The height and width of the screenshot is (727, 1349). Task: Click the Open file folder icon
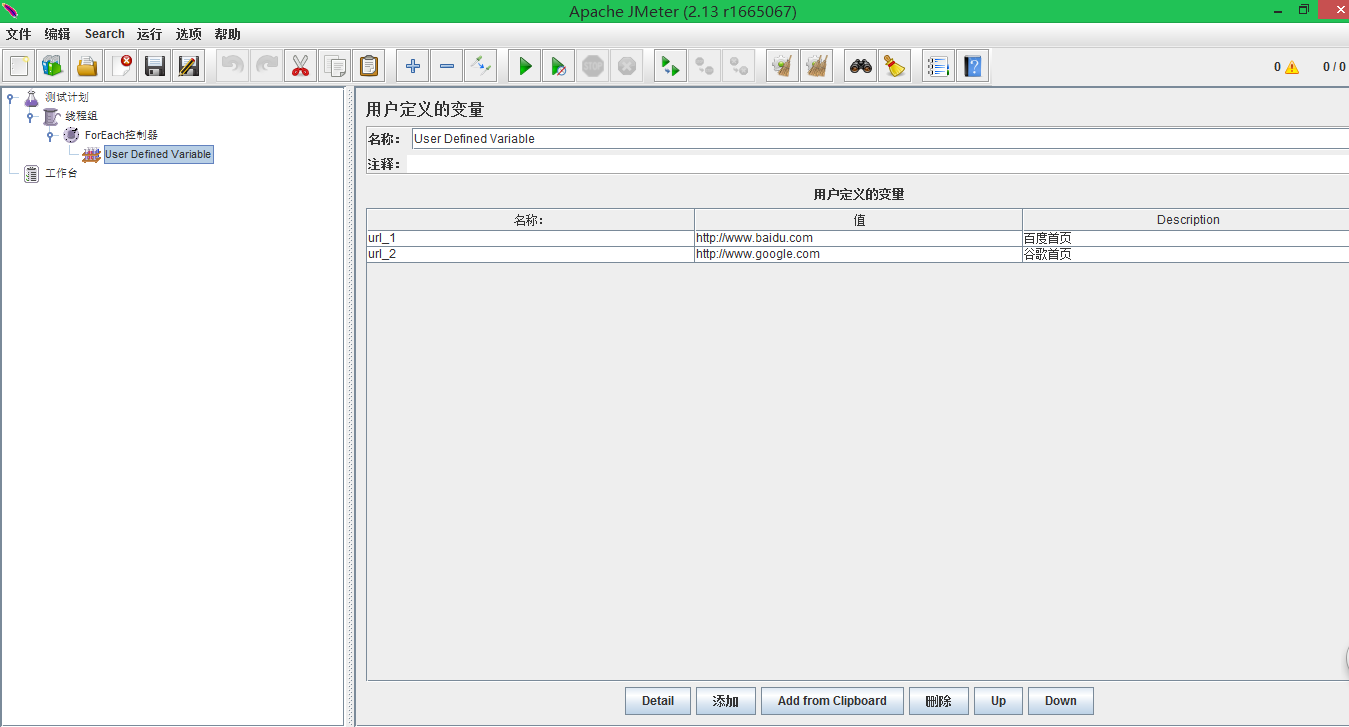pos(87,67)
